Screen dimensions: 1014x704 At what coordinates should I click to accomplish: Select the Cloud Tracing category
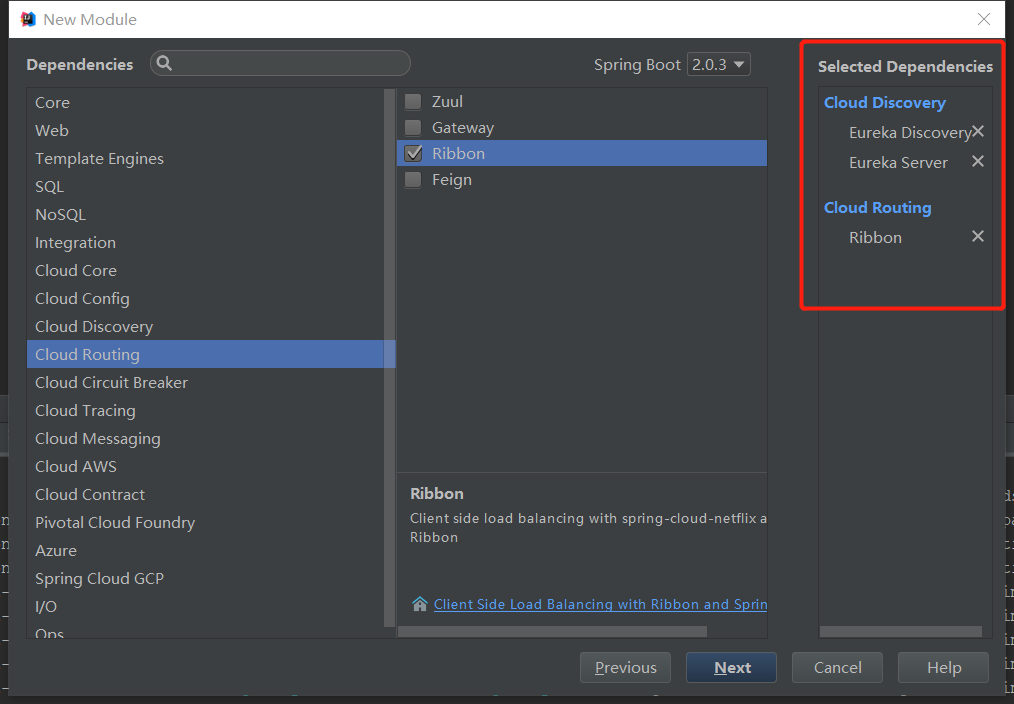click(x=206, y=411)
